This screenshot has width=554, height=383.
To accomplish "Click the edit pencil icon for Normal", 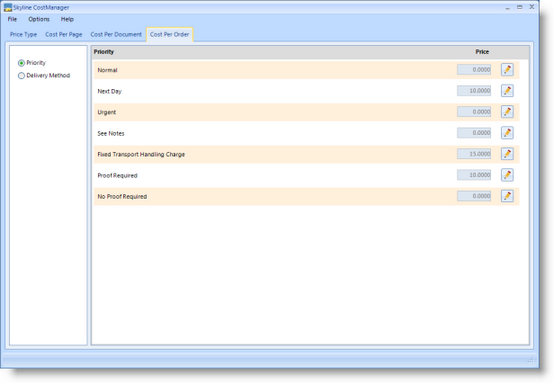I will [x=507, y=70].
